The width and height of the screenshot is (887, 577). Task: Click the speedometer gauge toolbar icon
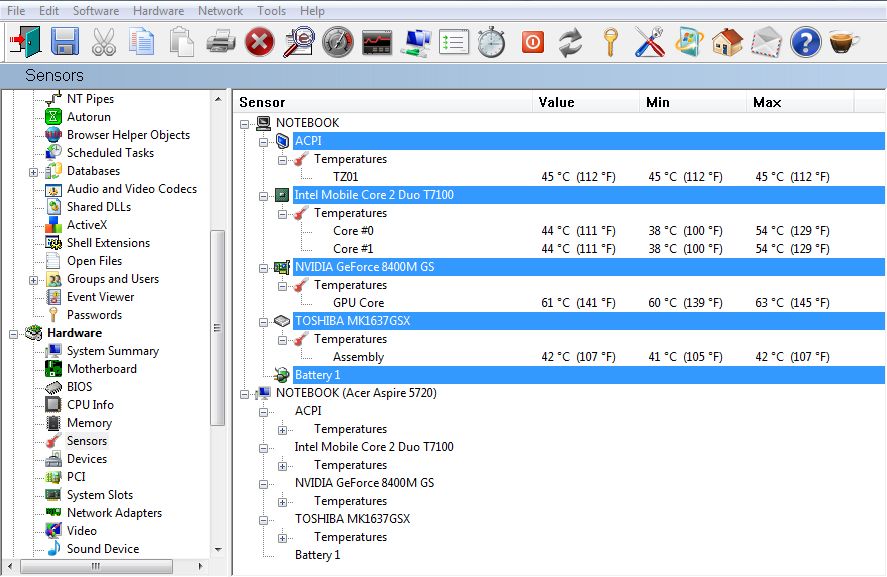click(338, 42)
